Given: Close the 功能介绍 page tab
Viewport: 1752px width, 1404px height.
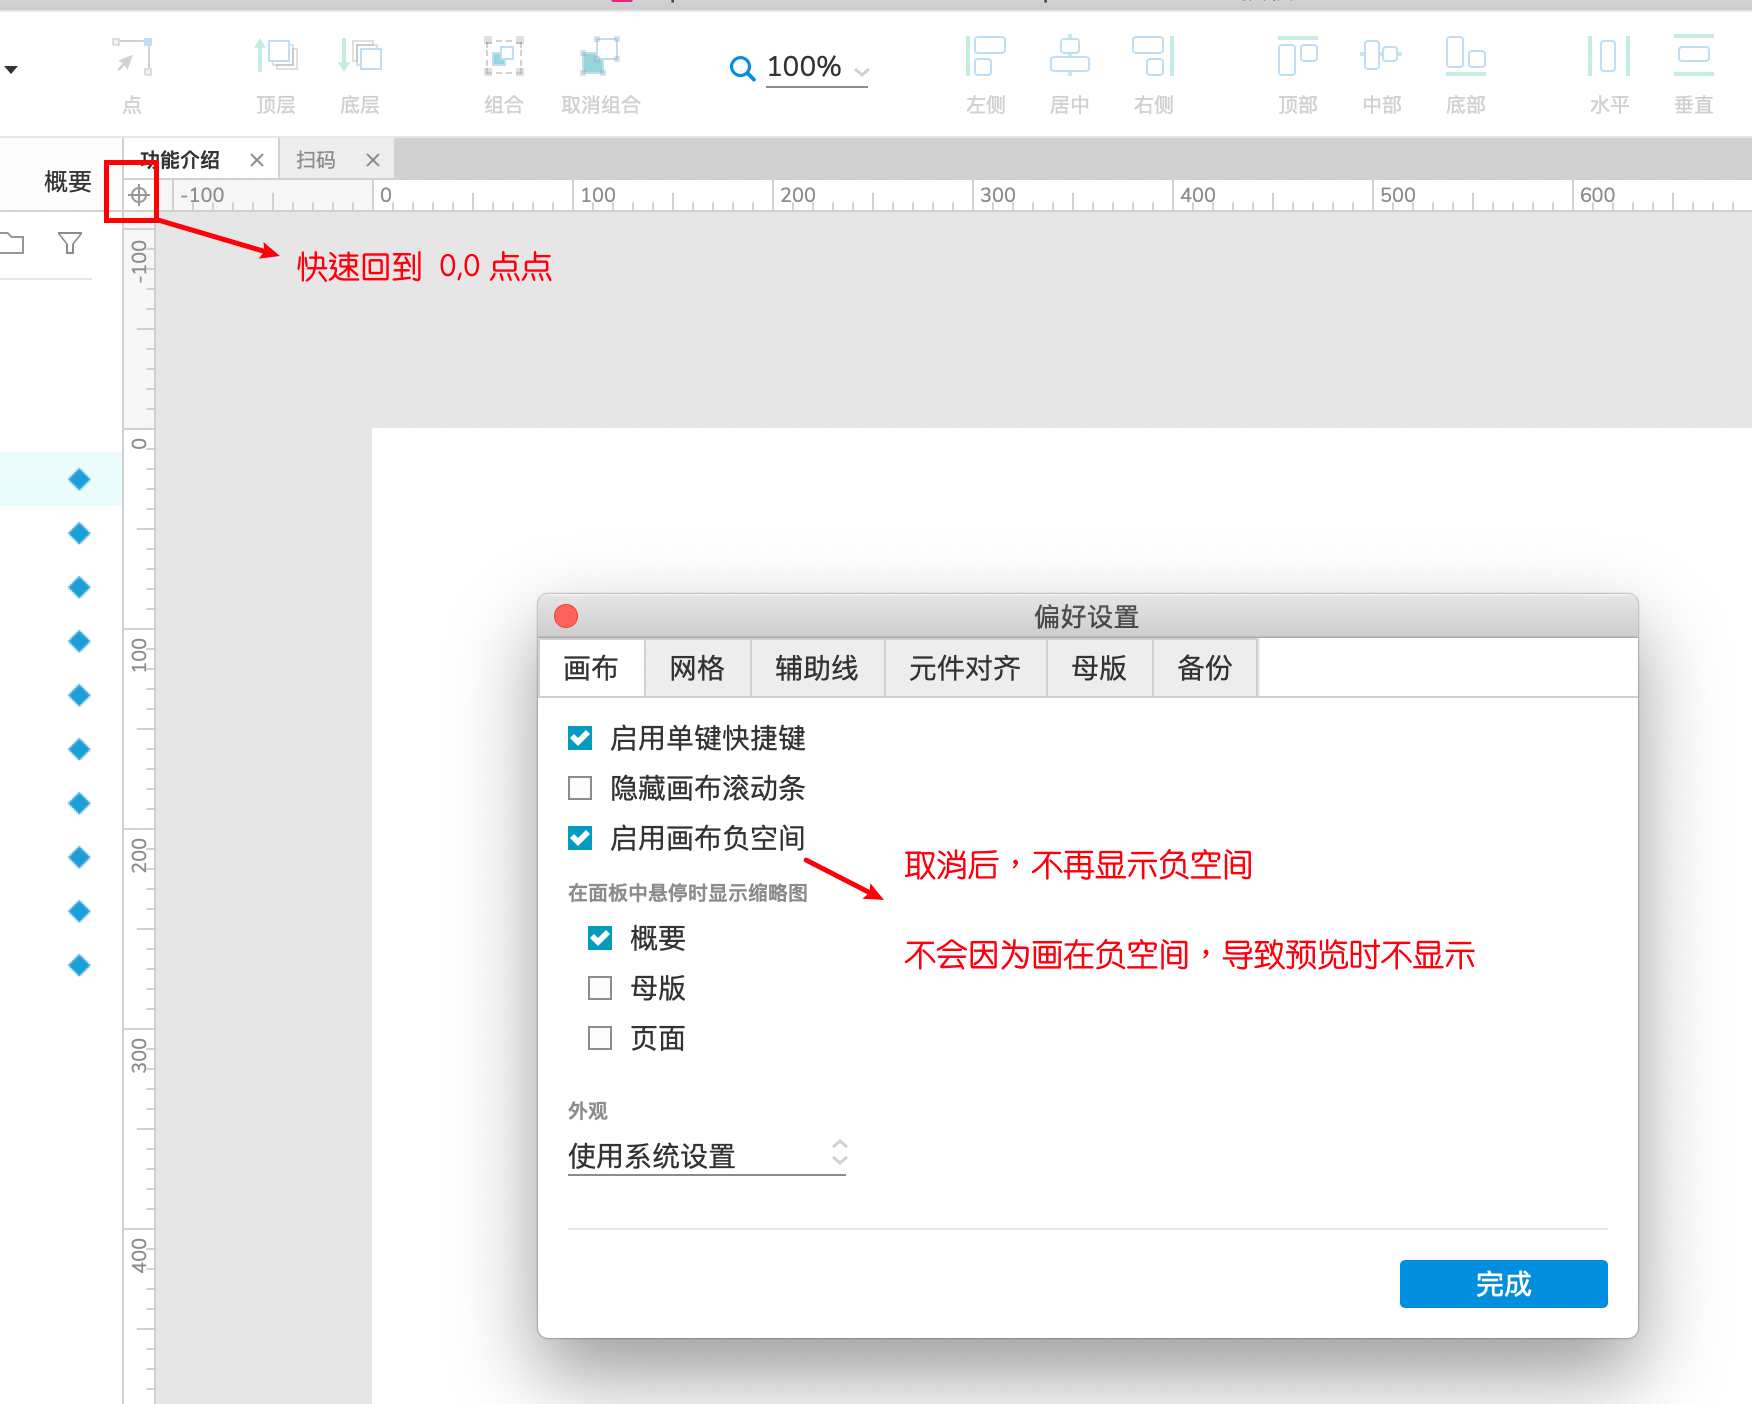Looking at the screenshot, I should 257,160.
